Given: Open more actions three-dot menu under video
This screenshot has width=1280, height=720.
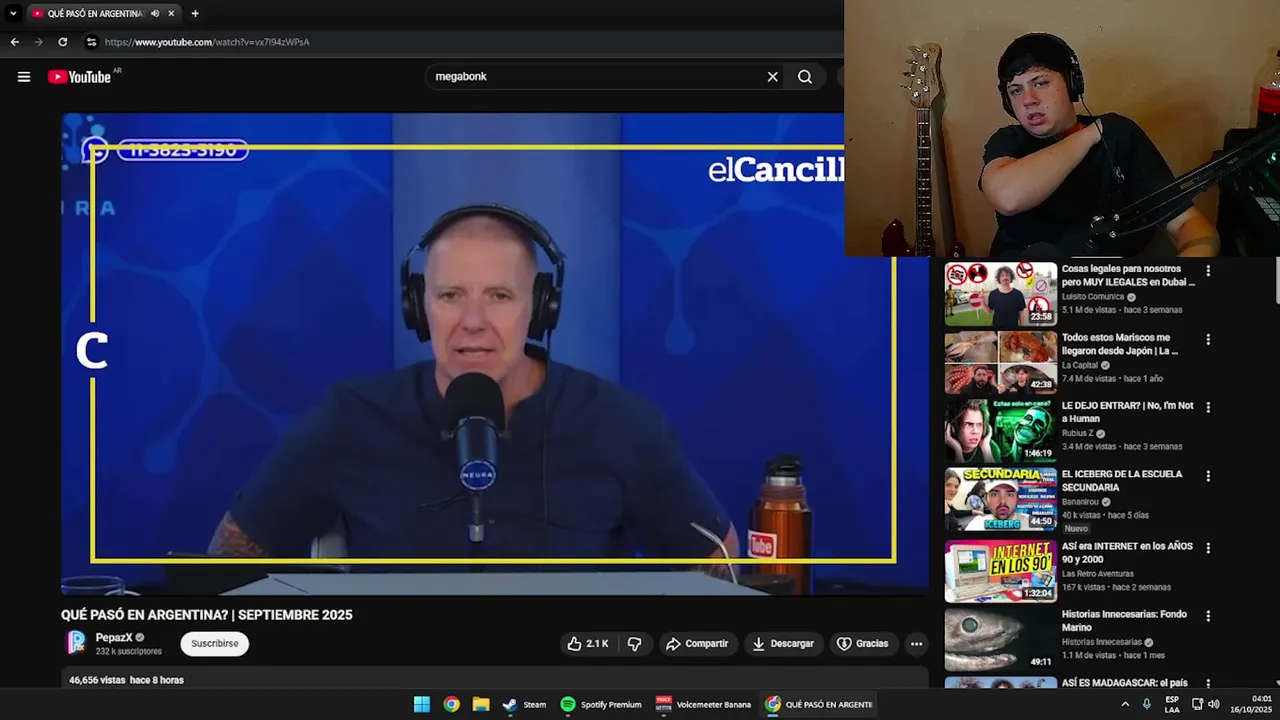Looking at the screenshot, I should 916,644.
